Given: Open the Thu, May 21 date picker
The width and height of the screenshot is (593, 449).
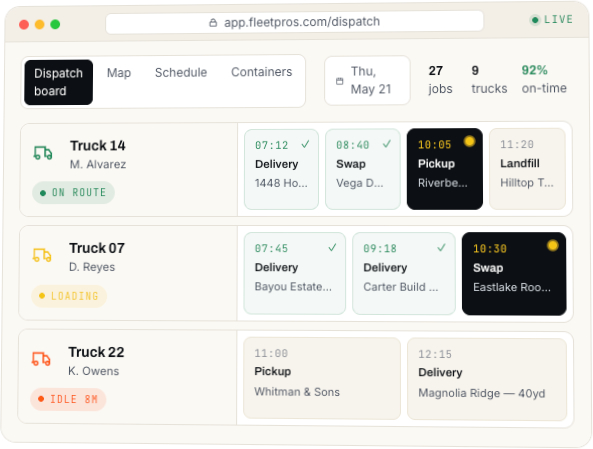Looking at the screenshot, I should (367, 81).
